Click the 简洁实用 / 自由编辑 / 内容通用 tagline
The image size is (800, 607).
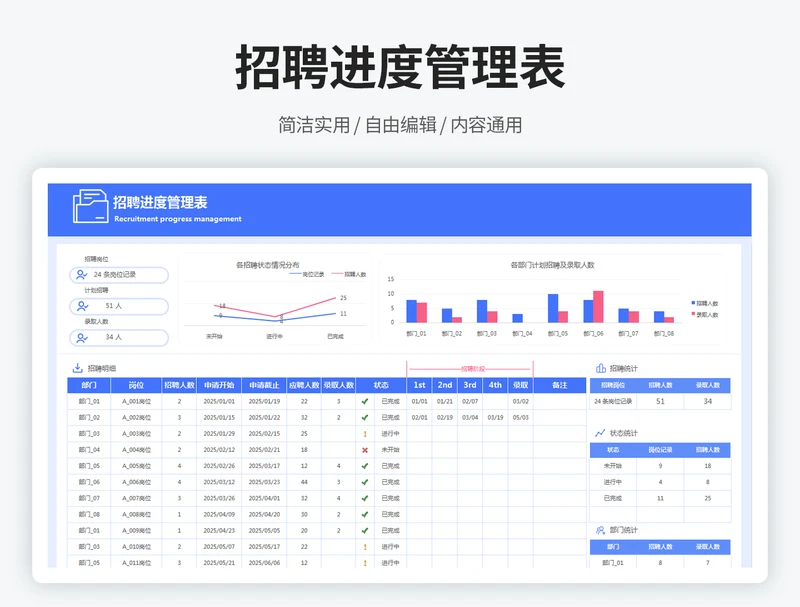point(400,125)
